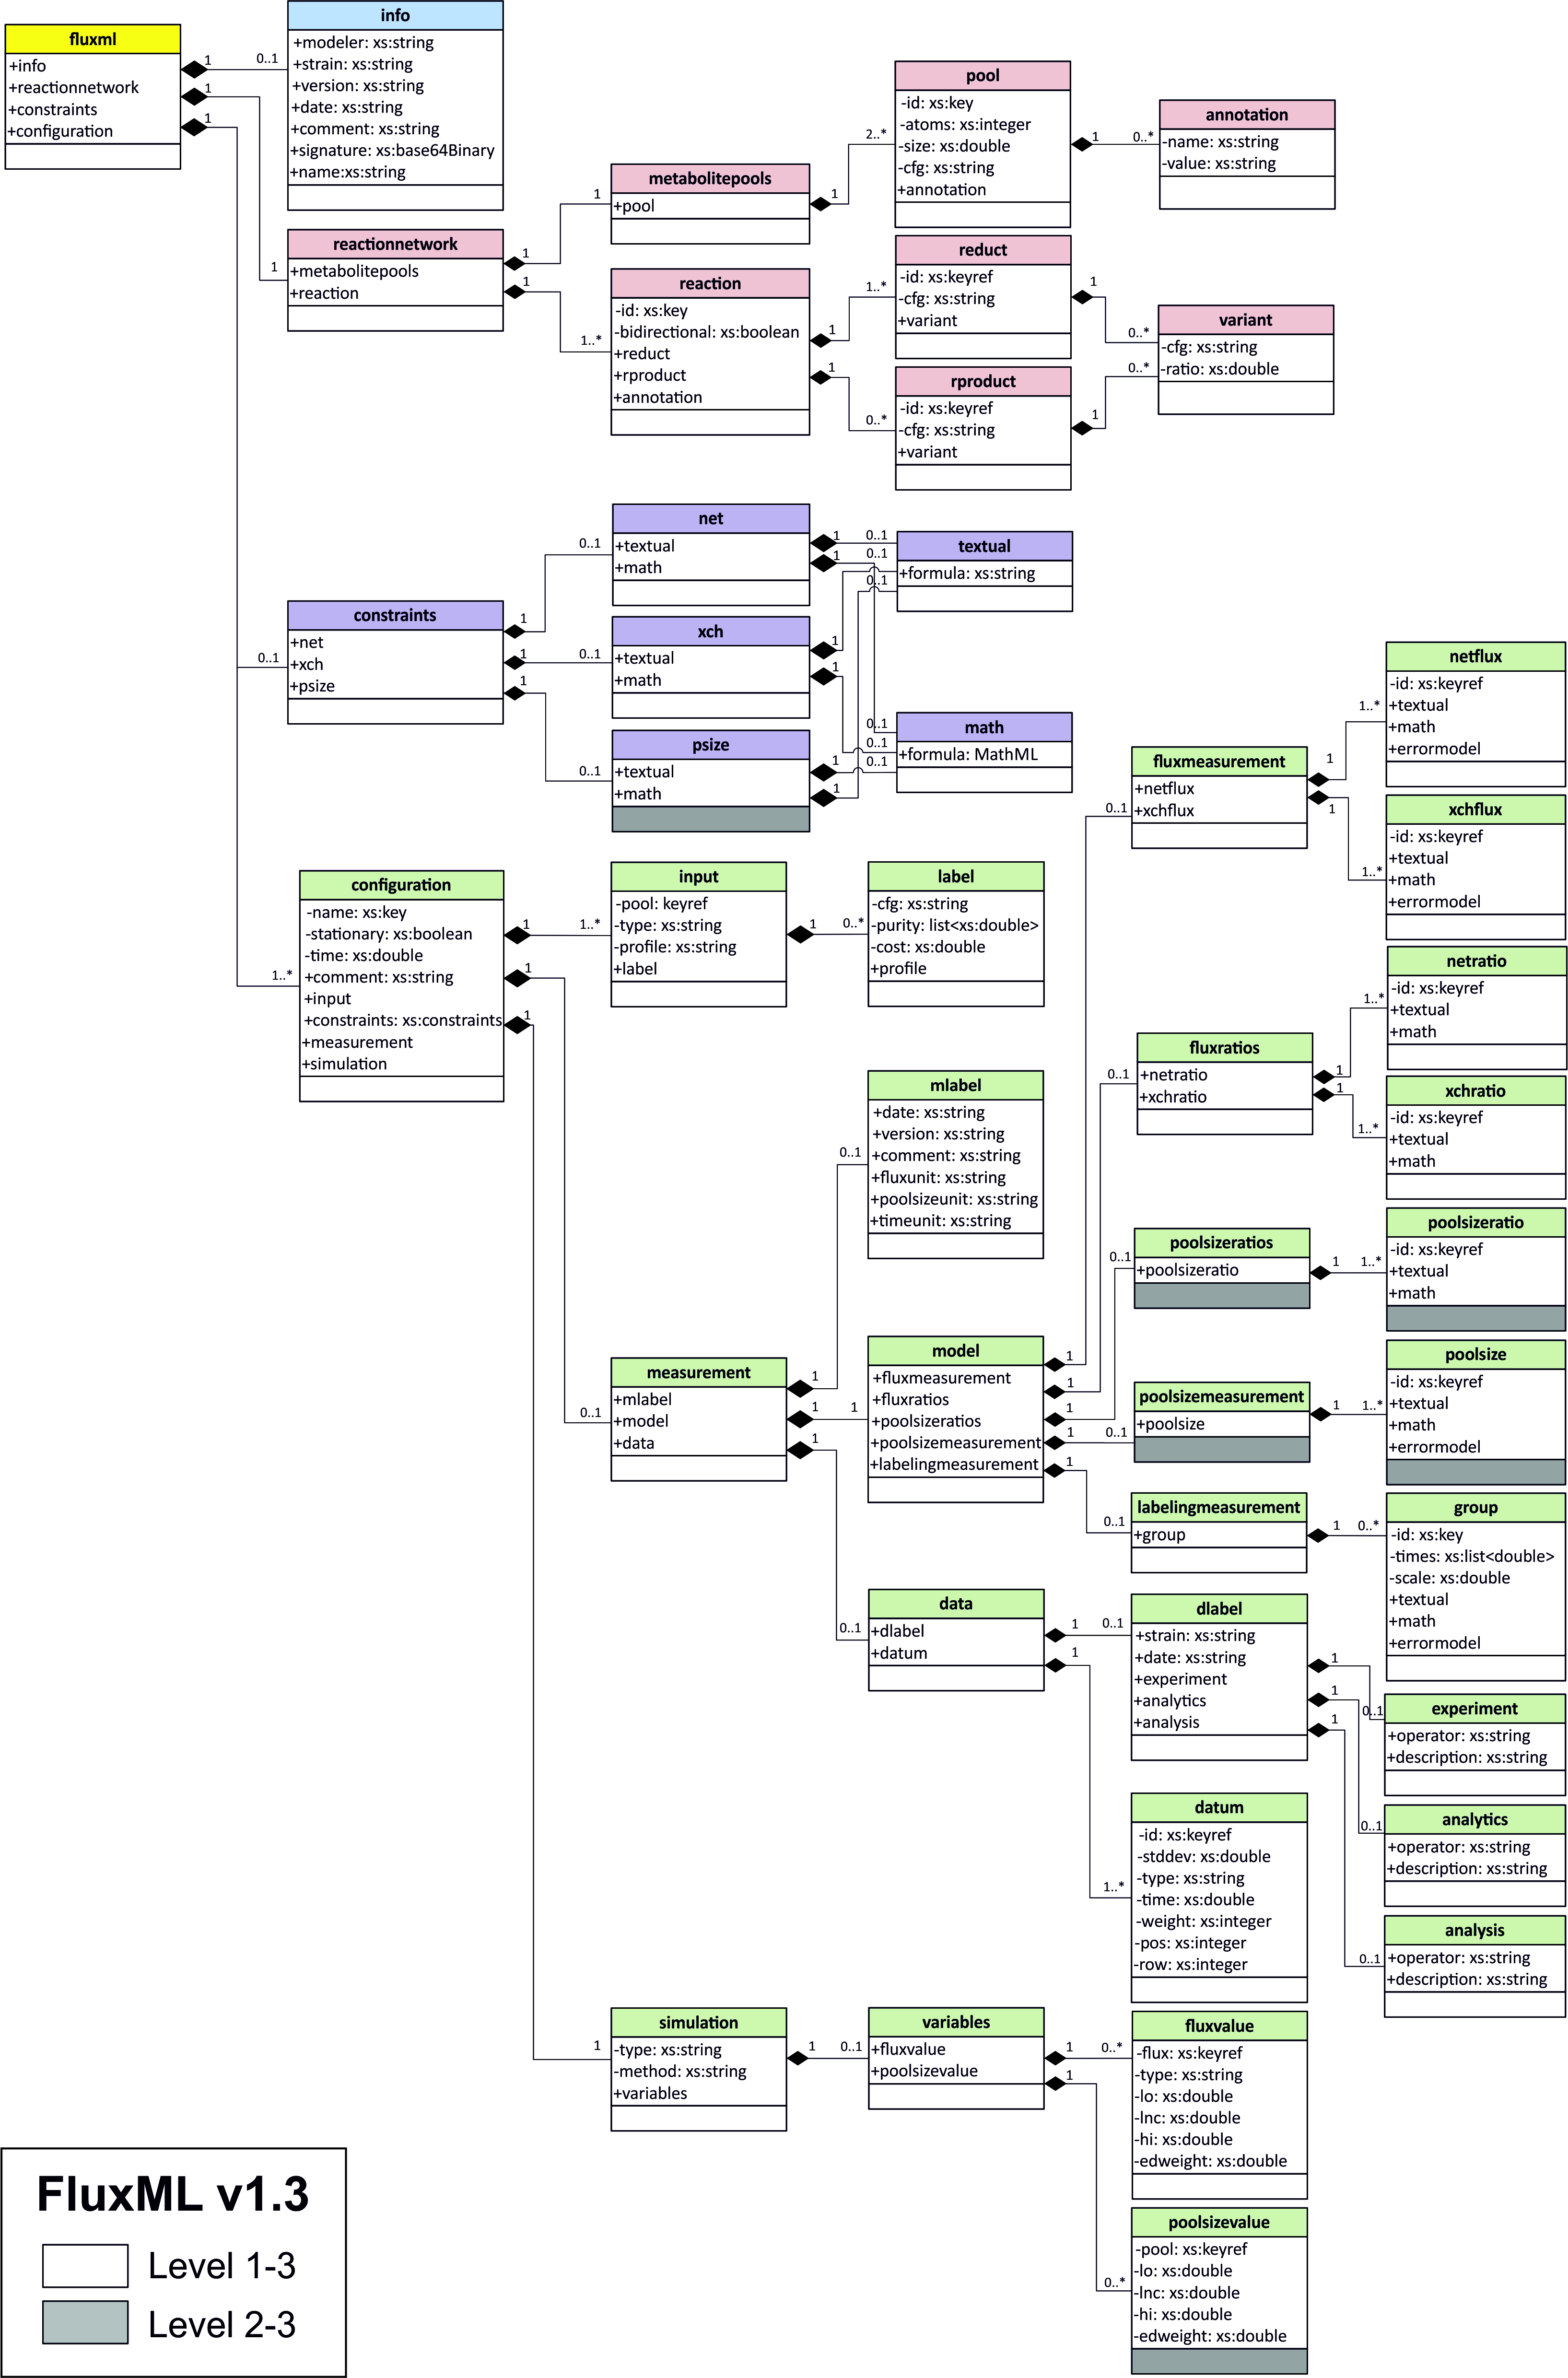The width and height of the screenshot is (1568, 2378).
Task: Click the gray compartment of psize class
Action: point(710,819)
